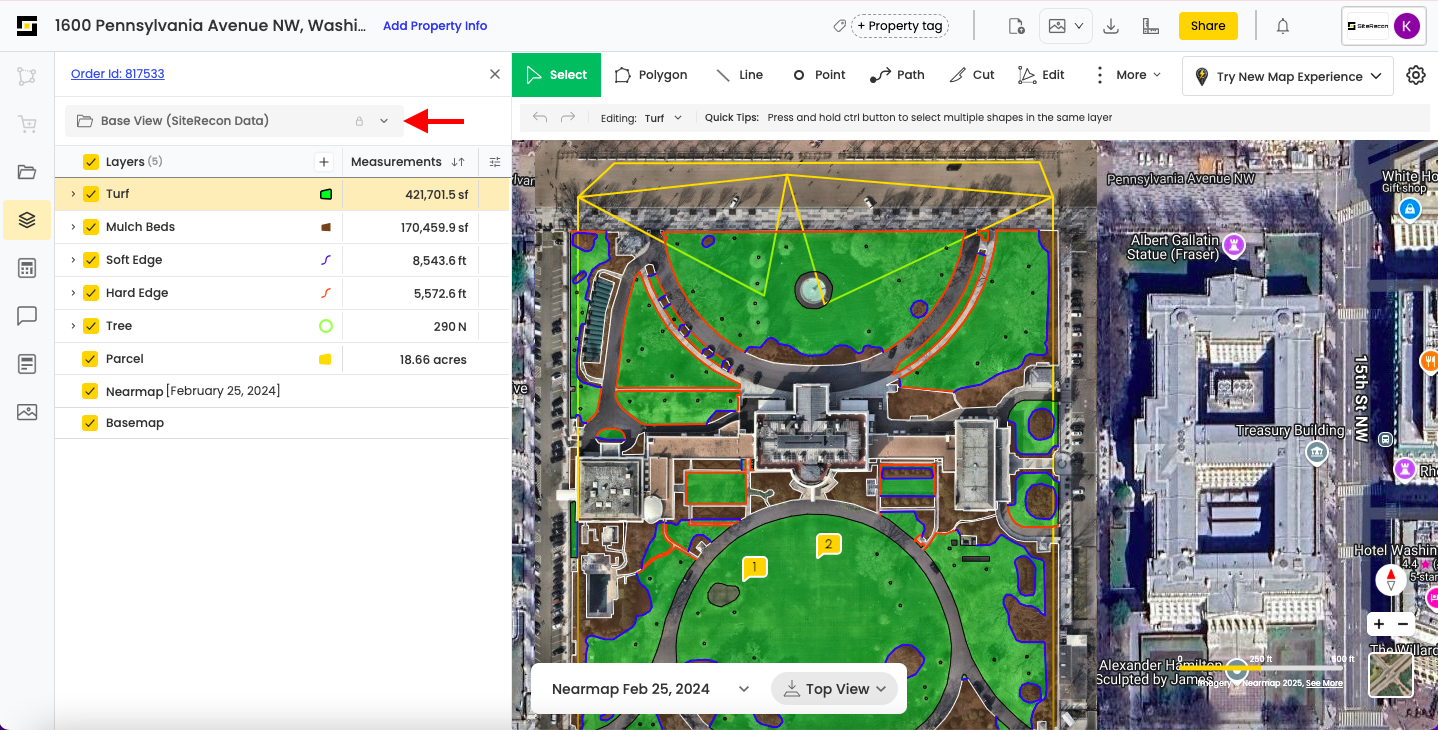Open the map note marker labeled 2
This screenshot has height=730, width=1438.
tap(828, 546)
